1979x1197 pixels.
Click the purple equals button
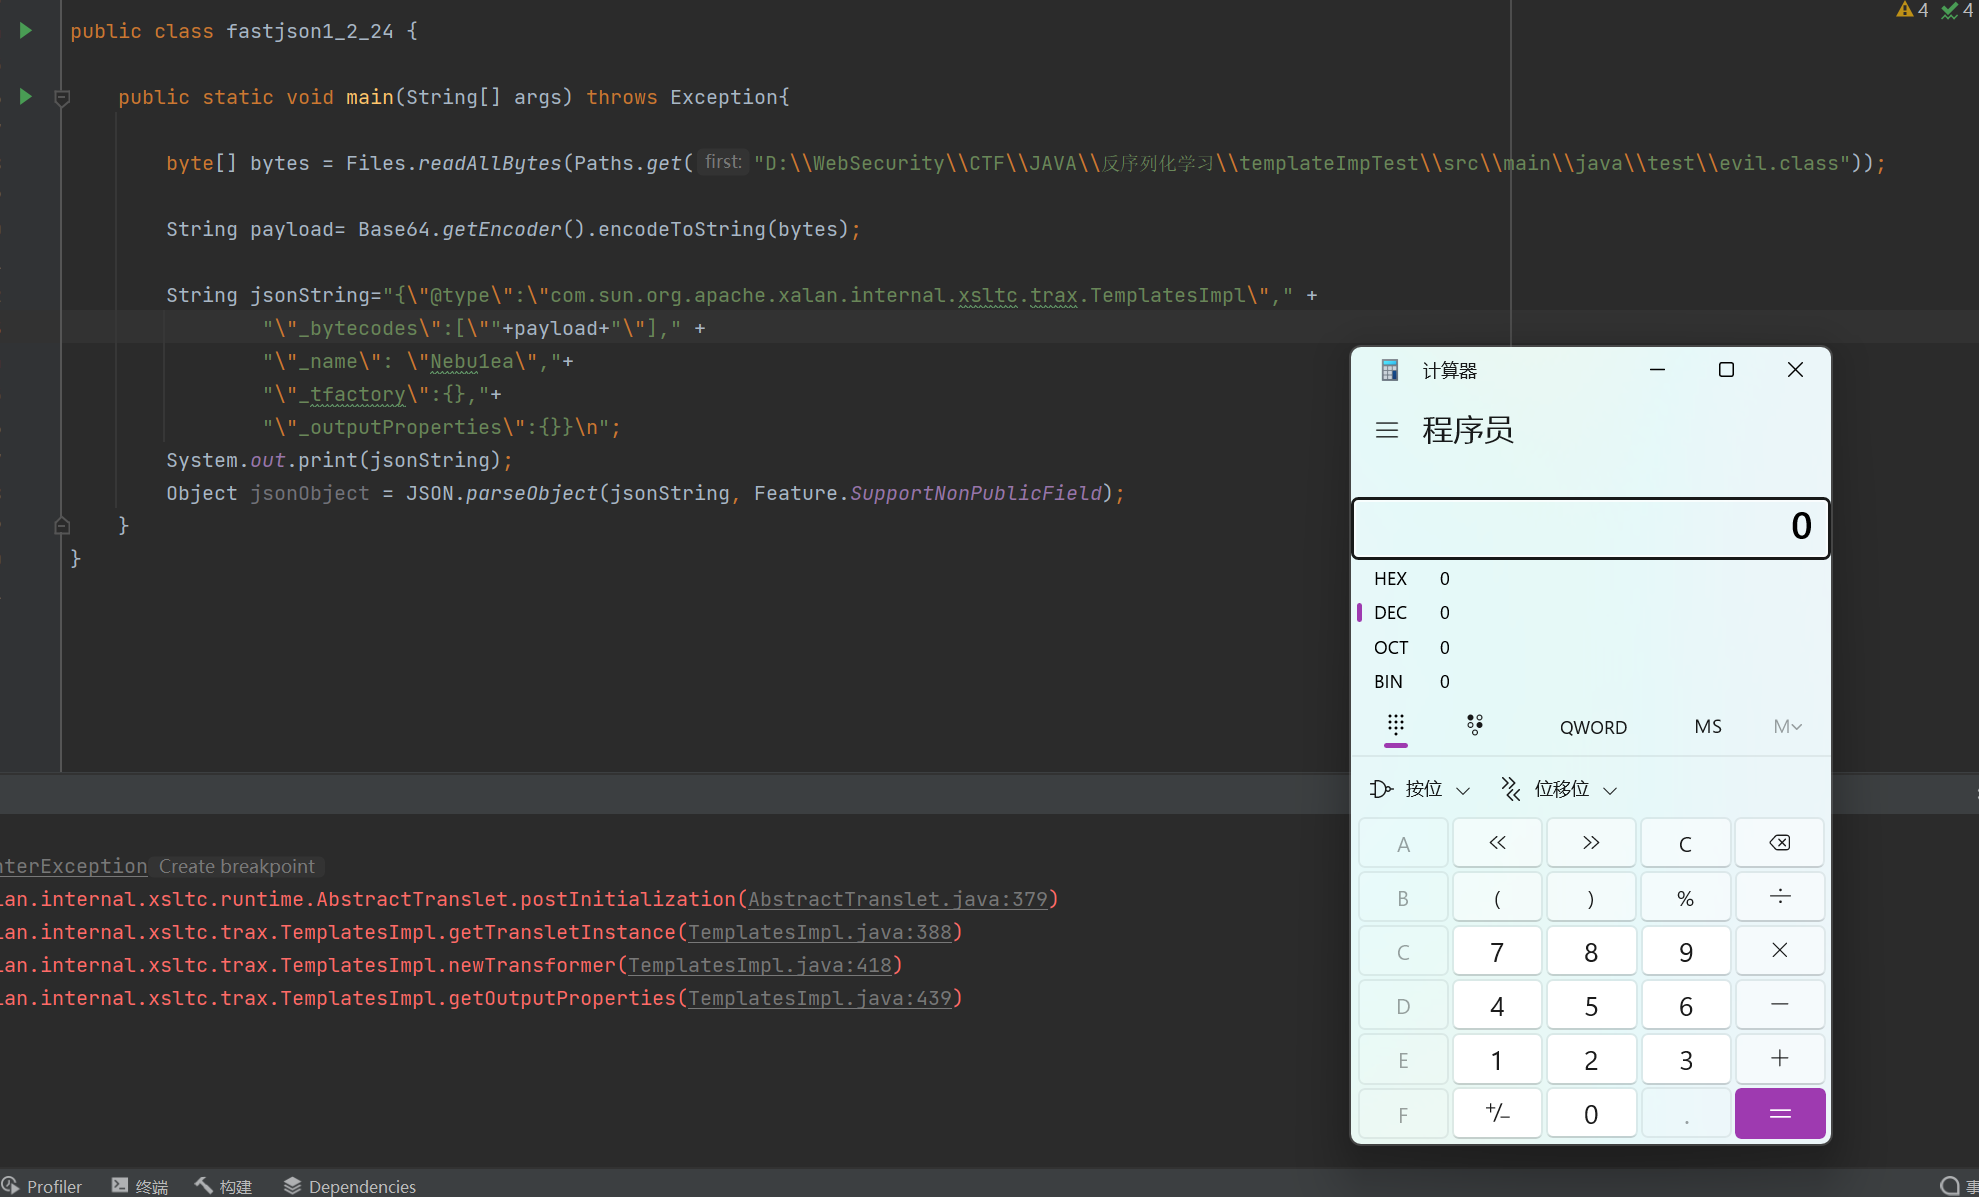click(x=1780, y=1113)
